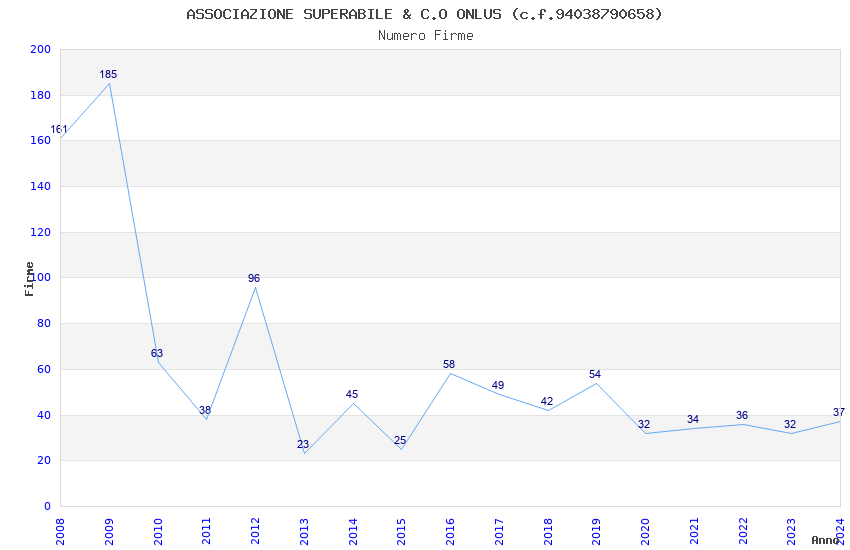Viewport: 850px width, 550px height.
Task: Click the y-axis value 60
Action: click(44, 370)
